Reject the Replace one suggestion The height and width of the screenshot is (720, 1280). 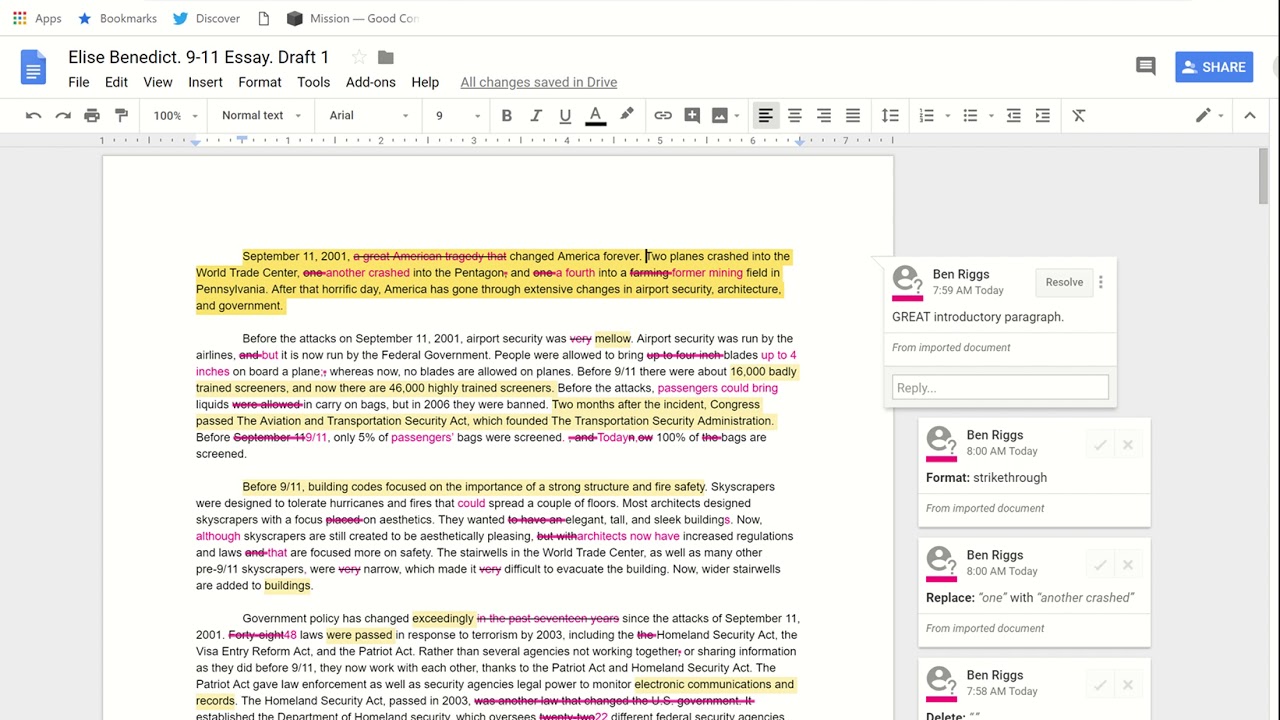pos(1128,565)
